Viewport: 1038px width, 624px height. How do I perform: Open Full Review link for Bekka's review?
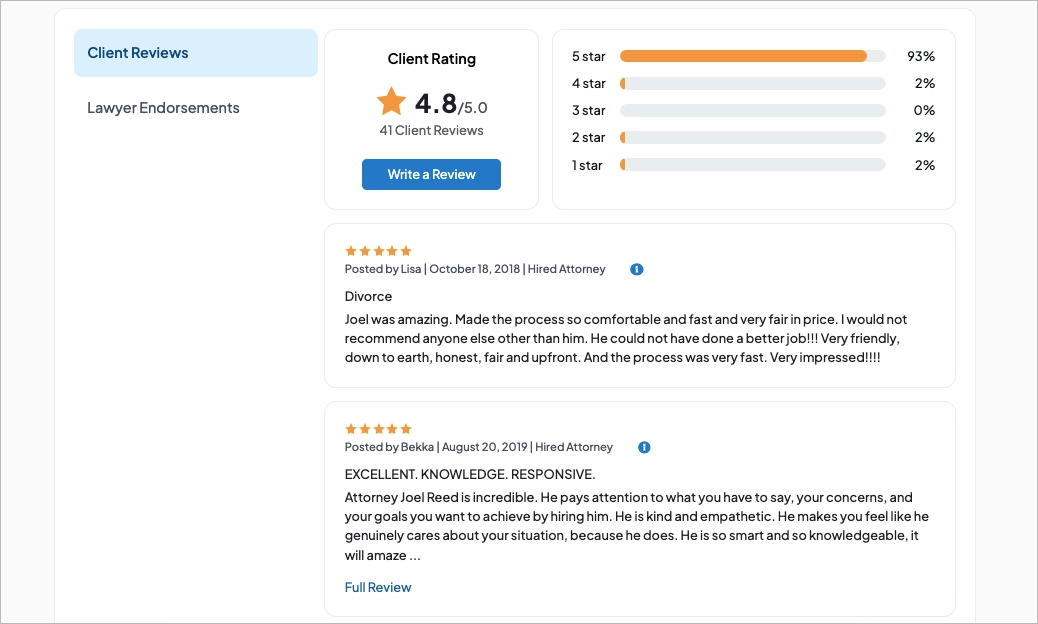coord(378,587)
